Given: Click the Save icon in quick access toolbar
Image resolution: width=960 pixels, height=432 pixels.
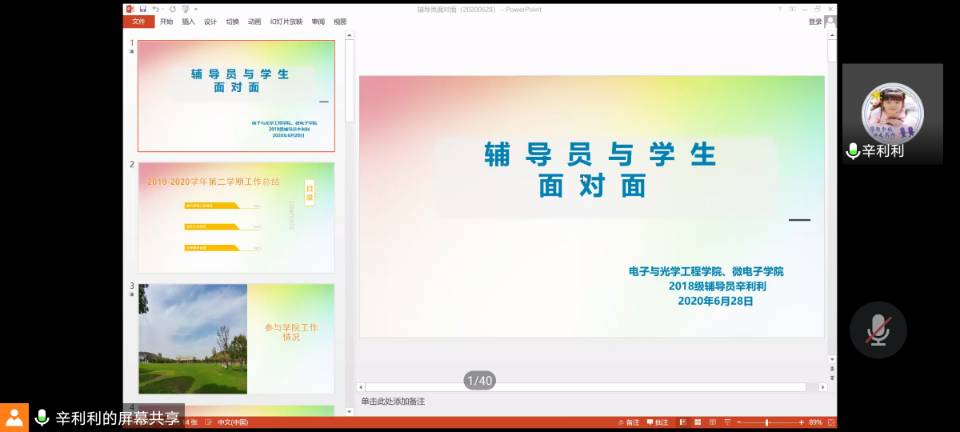Looking at the screenshot, I should 143,9.
